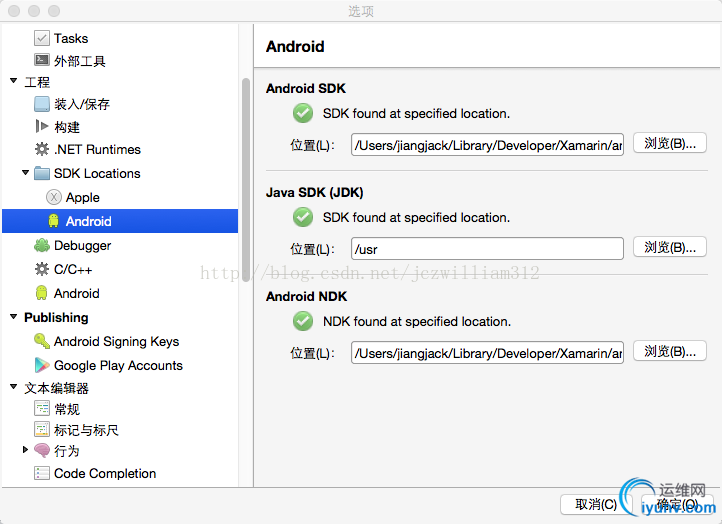Viewport: 722px width, 524px height.
Task: Collapse the Publishing section
Action: point(13,317)
